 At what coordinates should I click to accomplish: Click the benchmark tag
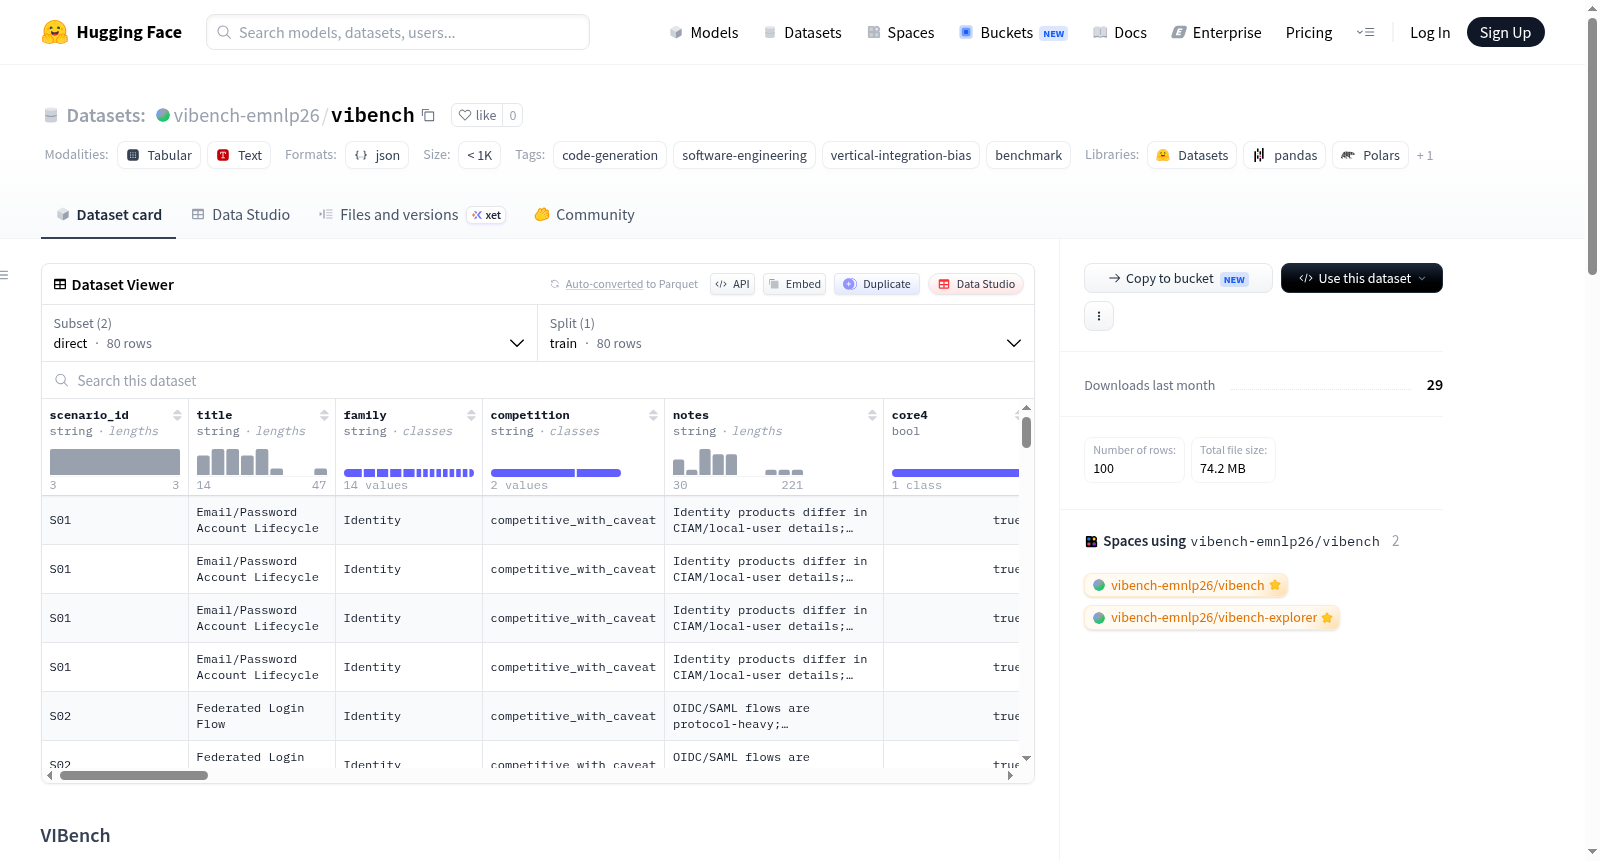(x=1029, y=155)
